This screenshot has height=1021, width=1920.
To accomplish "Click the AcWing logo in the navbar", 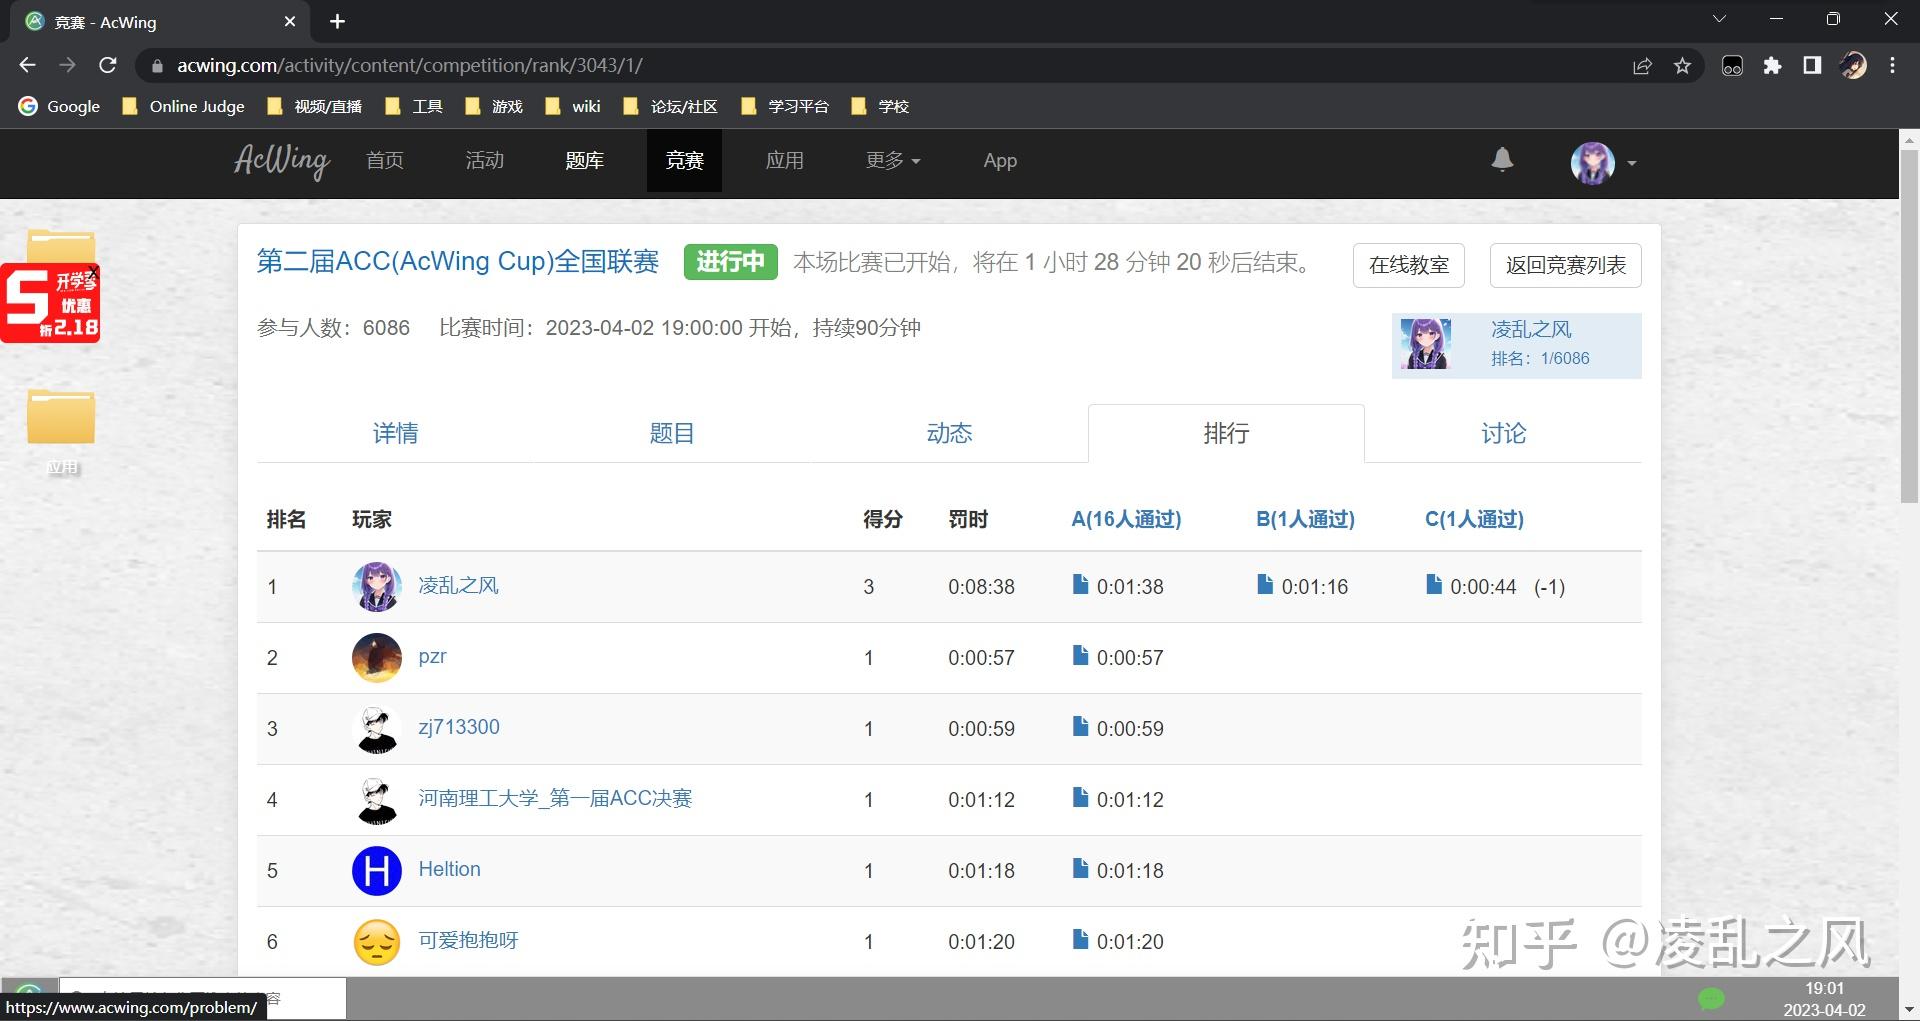I will pyautogui.click(x=280, y=161).
